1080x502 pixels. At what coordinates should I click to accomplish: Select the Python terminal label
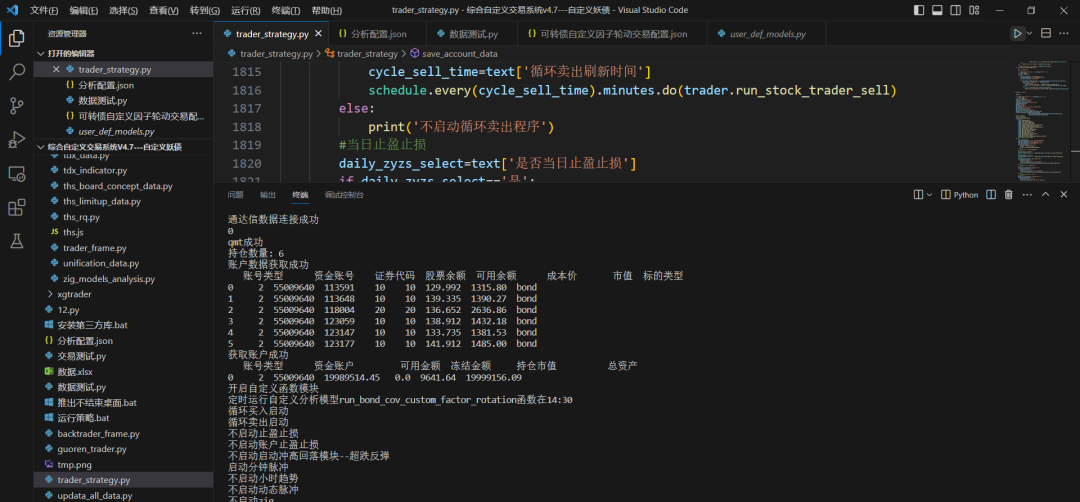(959, 195)
